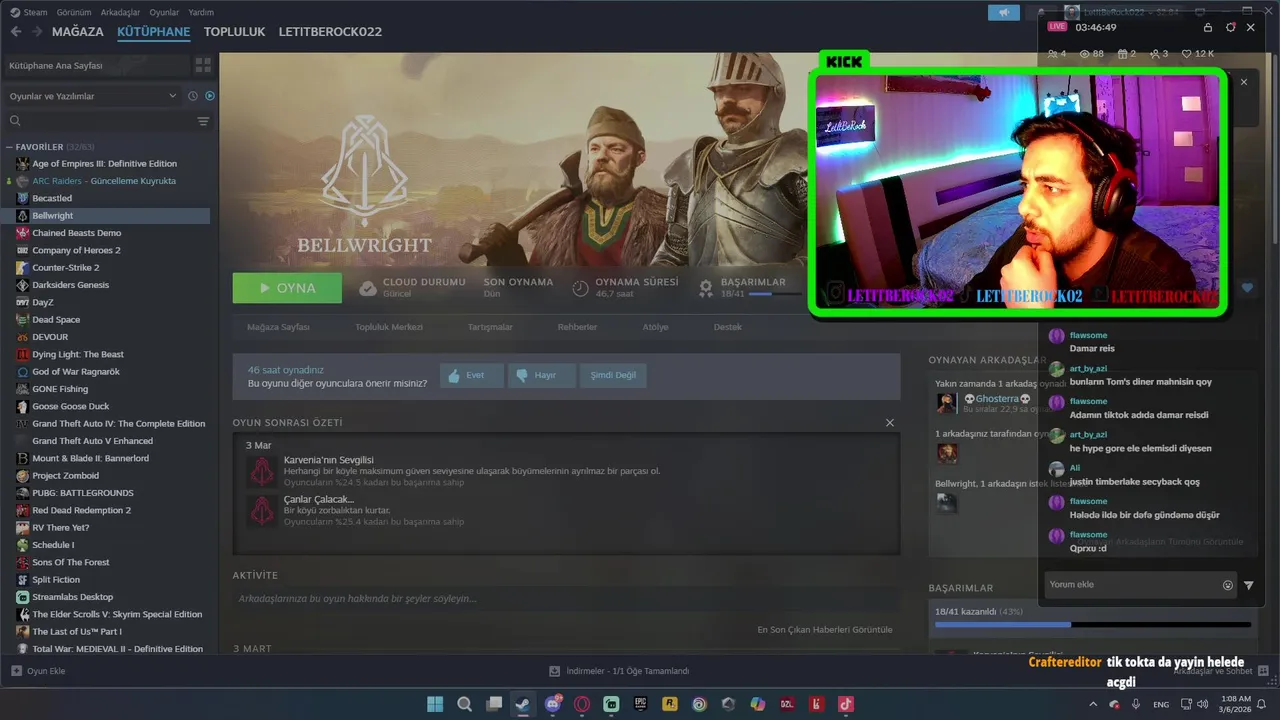Select Becastled in the library list
1280x720 pixels.
click(52, 198)
